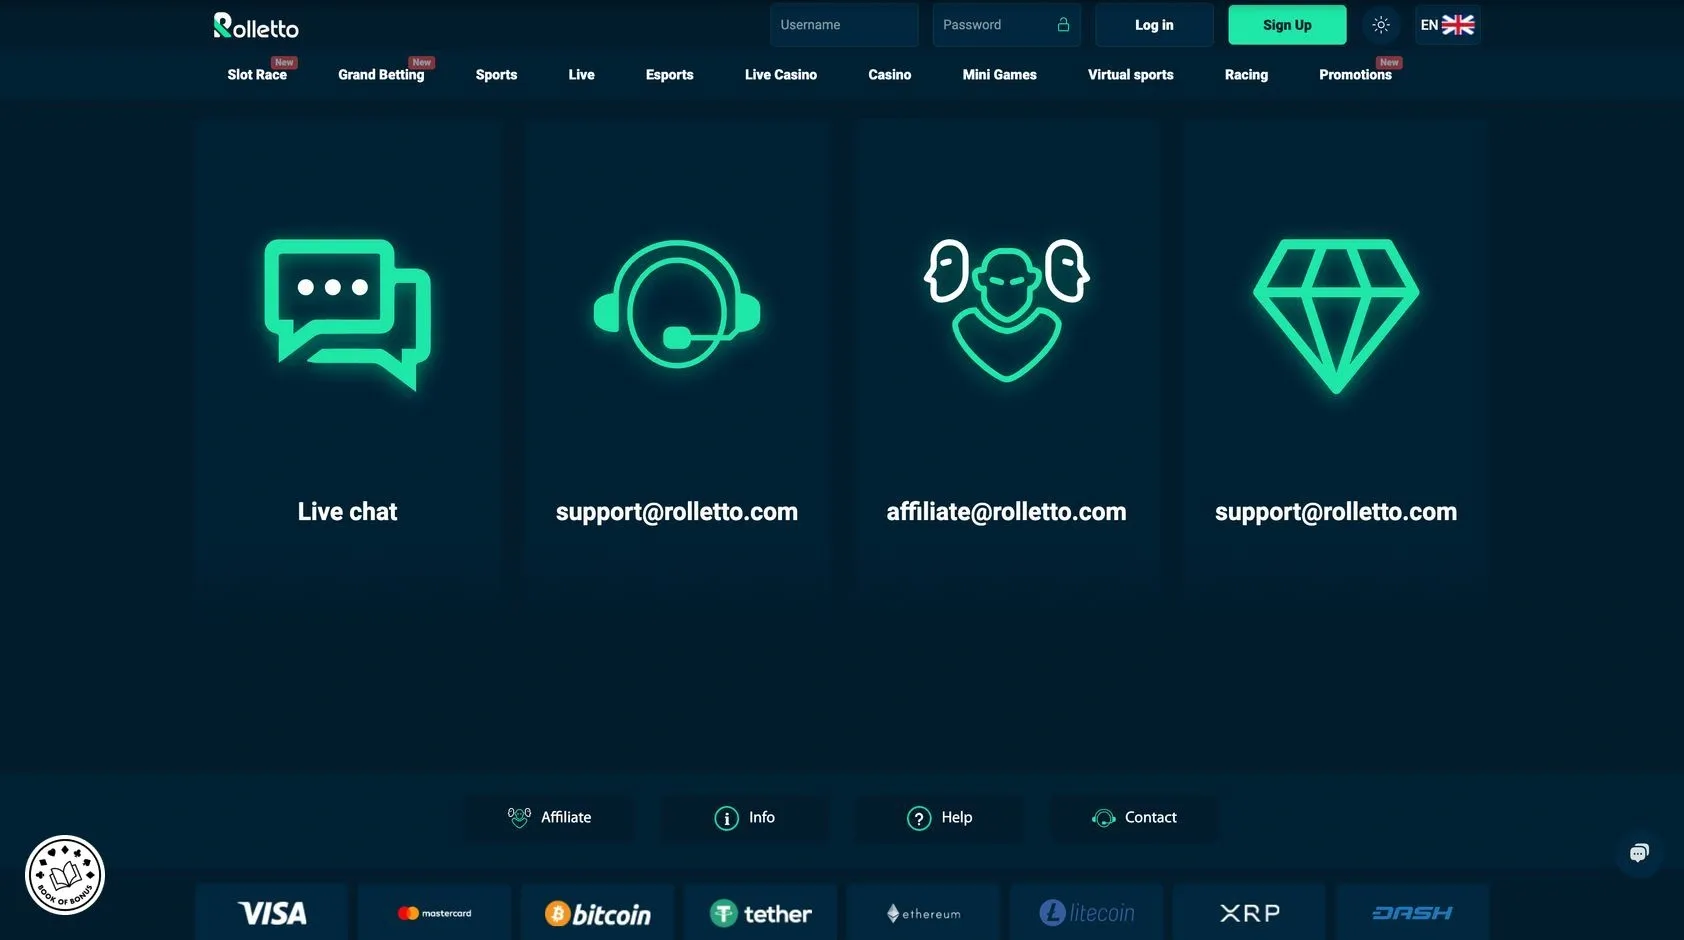Open the floating chat widget icon
This screenshot has height=940, width=1684.
1639,853
